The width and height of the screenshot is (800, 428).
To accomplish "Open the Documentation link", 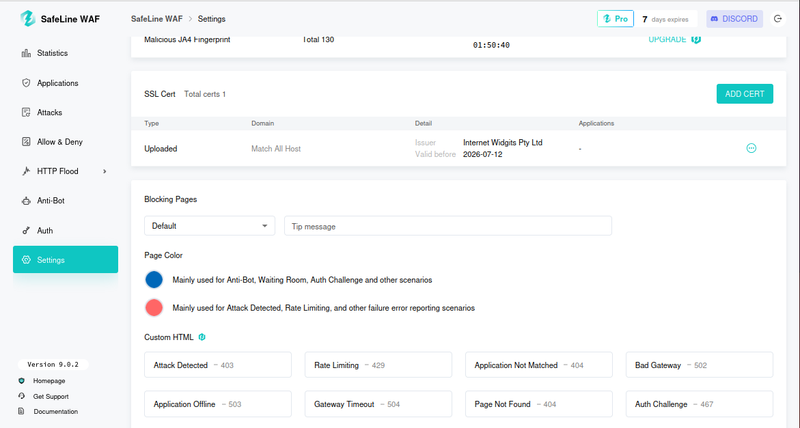I will pos(56,411).
